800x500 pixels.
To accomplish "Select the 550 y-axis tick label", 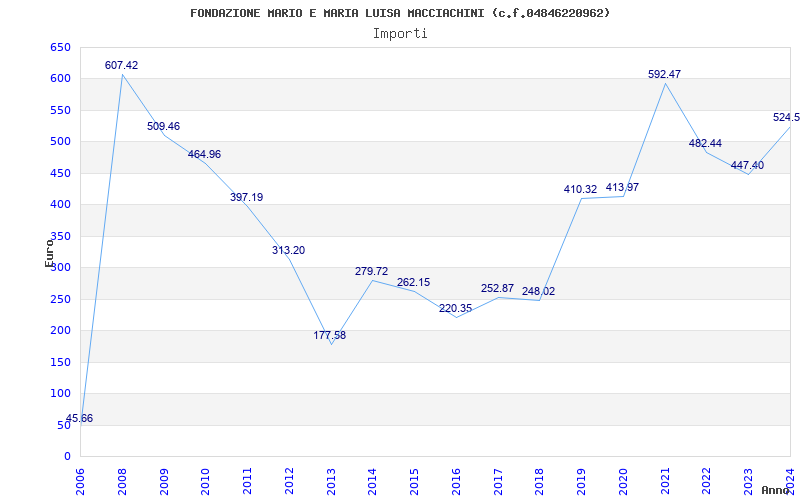I will [60, 110].
